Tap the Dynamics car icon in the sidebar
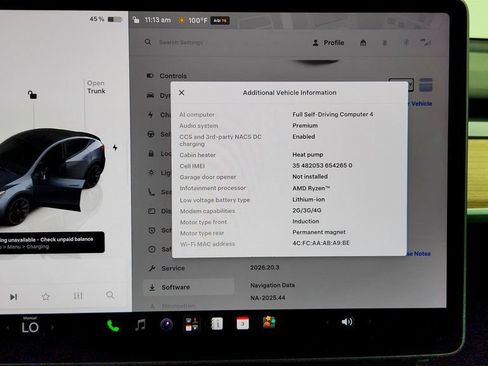The image size is (488, 366). [151, 96]
